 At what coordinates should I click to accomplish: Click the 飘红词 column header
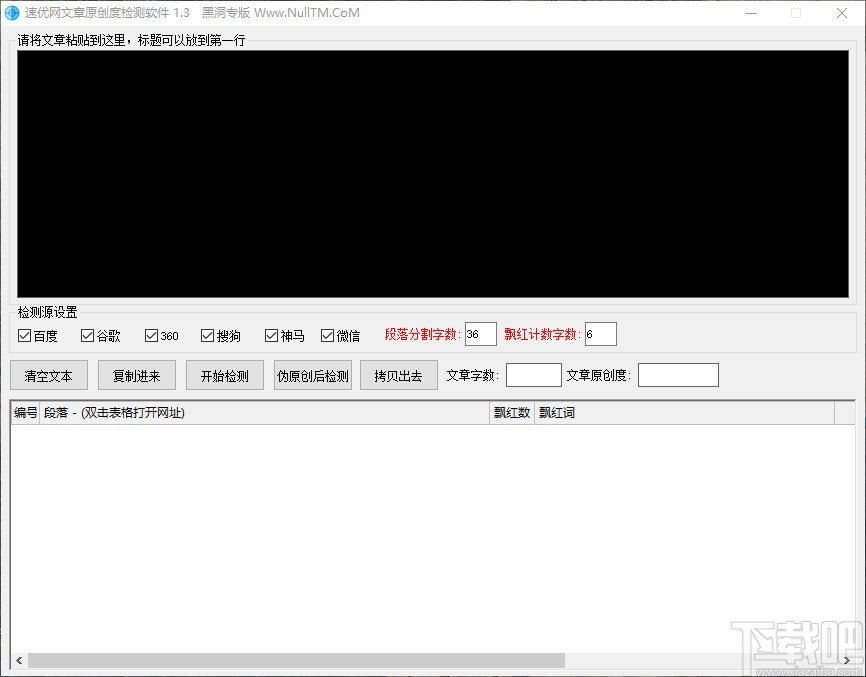(684, 412)
